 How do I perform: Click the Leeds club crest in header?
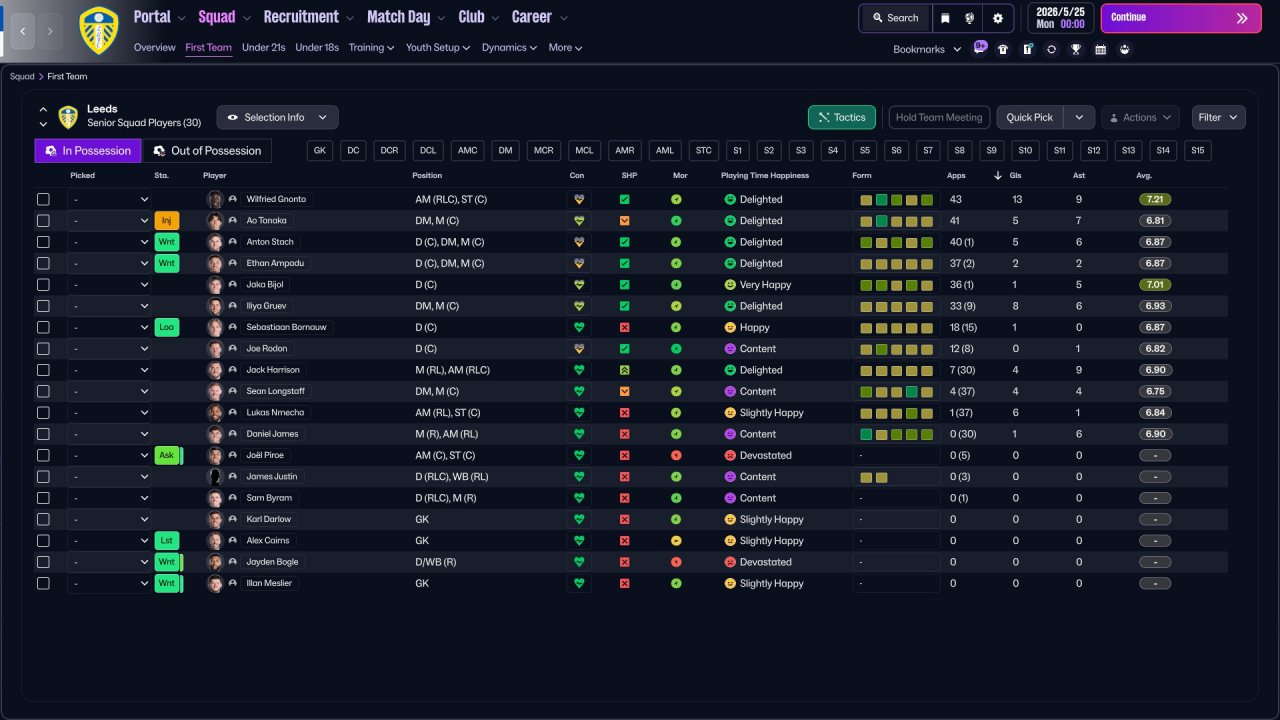(x=98, y=30)
